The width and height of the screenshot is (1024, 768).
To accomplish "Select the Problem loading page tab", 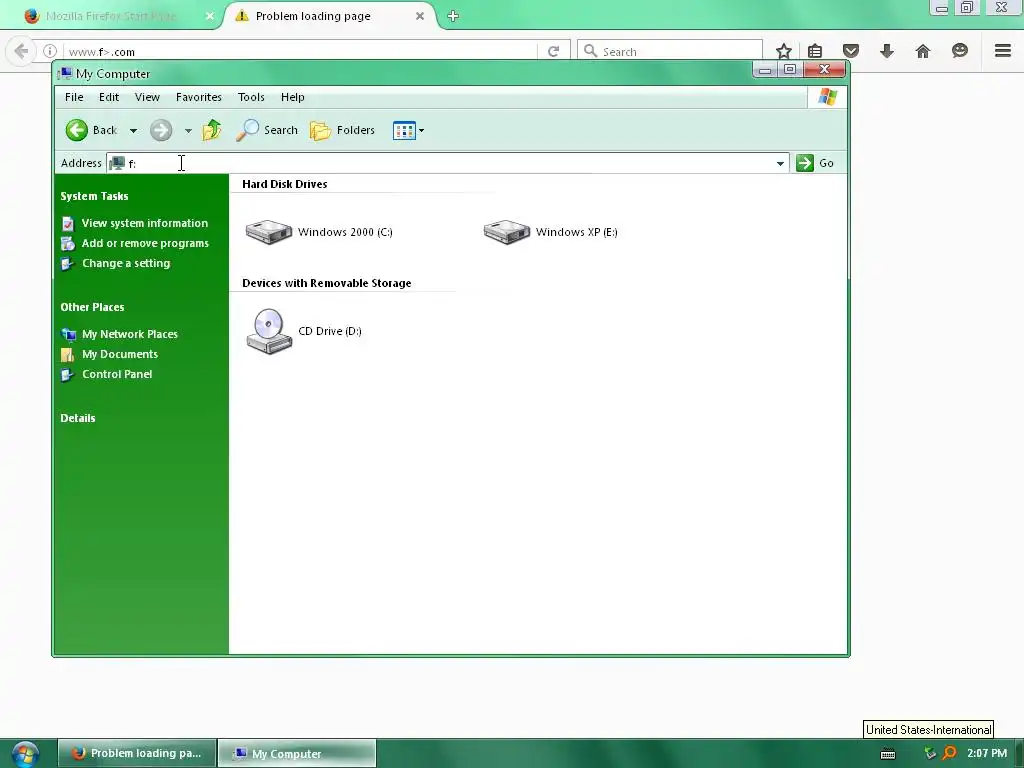I will point(327,16).
